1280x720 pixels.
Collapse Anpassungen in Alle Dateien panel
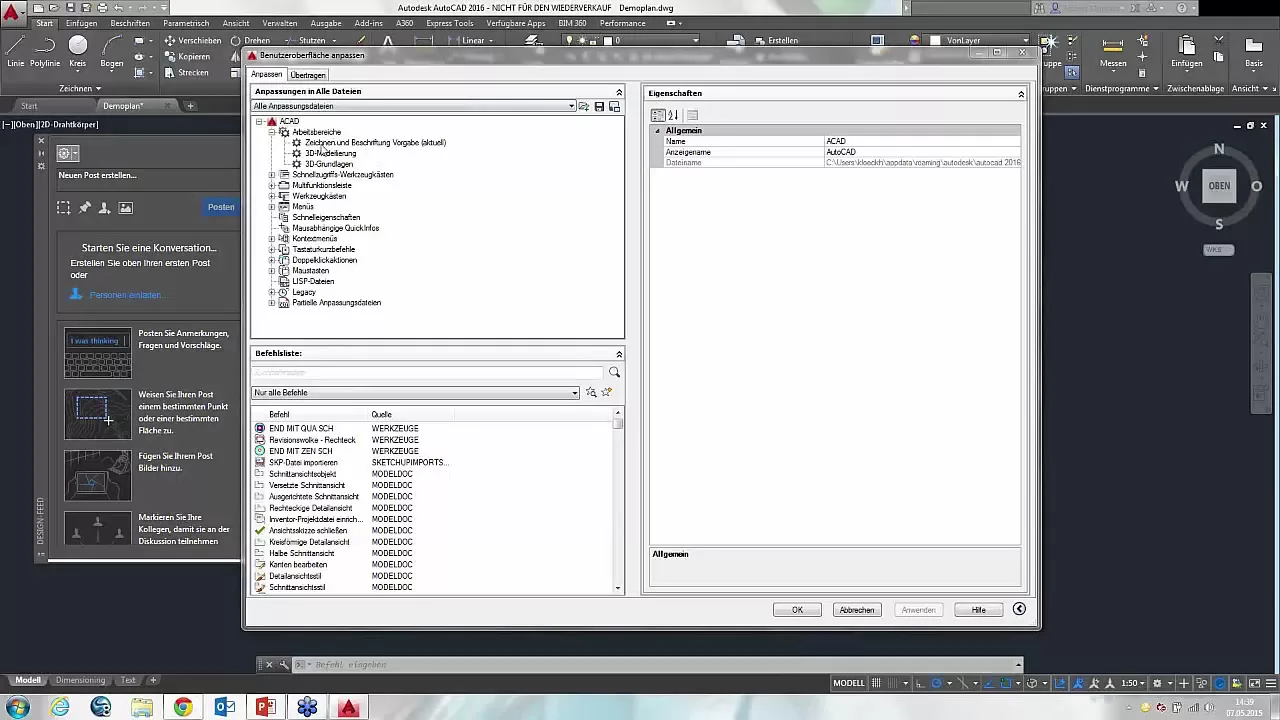click(x=619, y=91)
